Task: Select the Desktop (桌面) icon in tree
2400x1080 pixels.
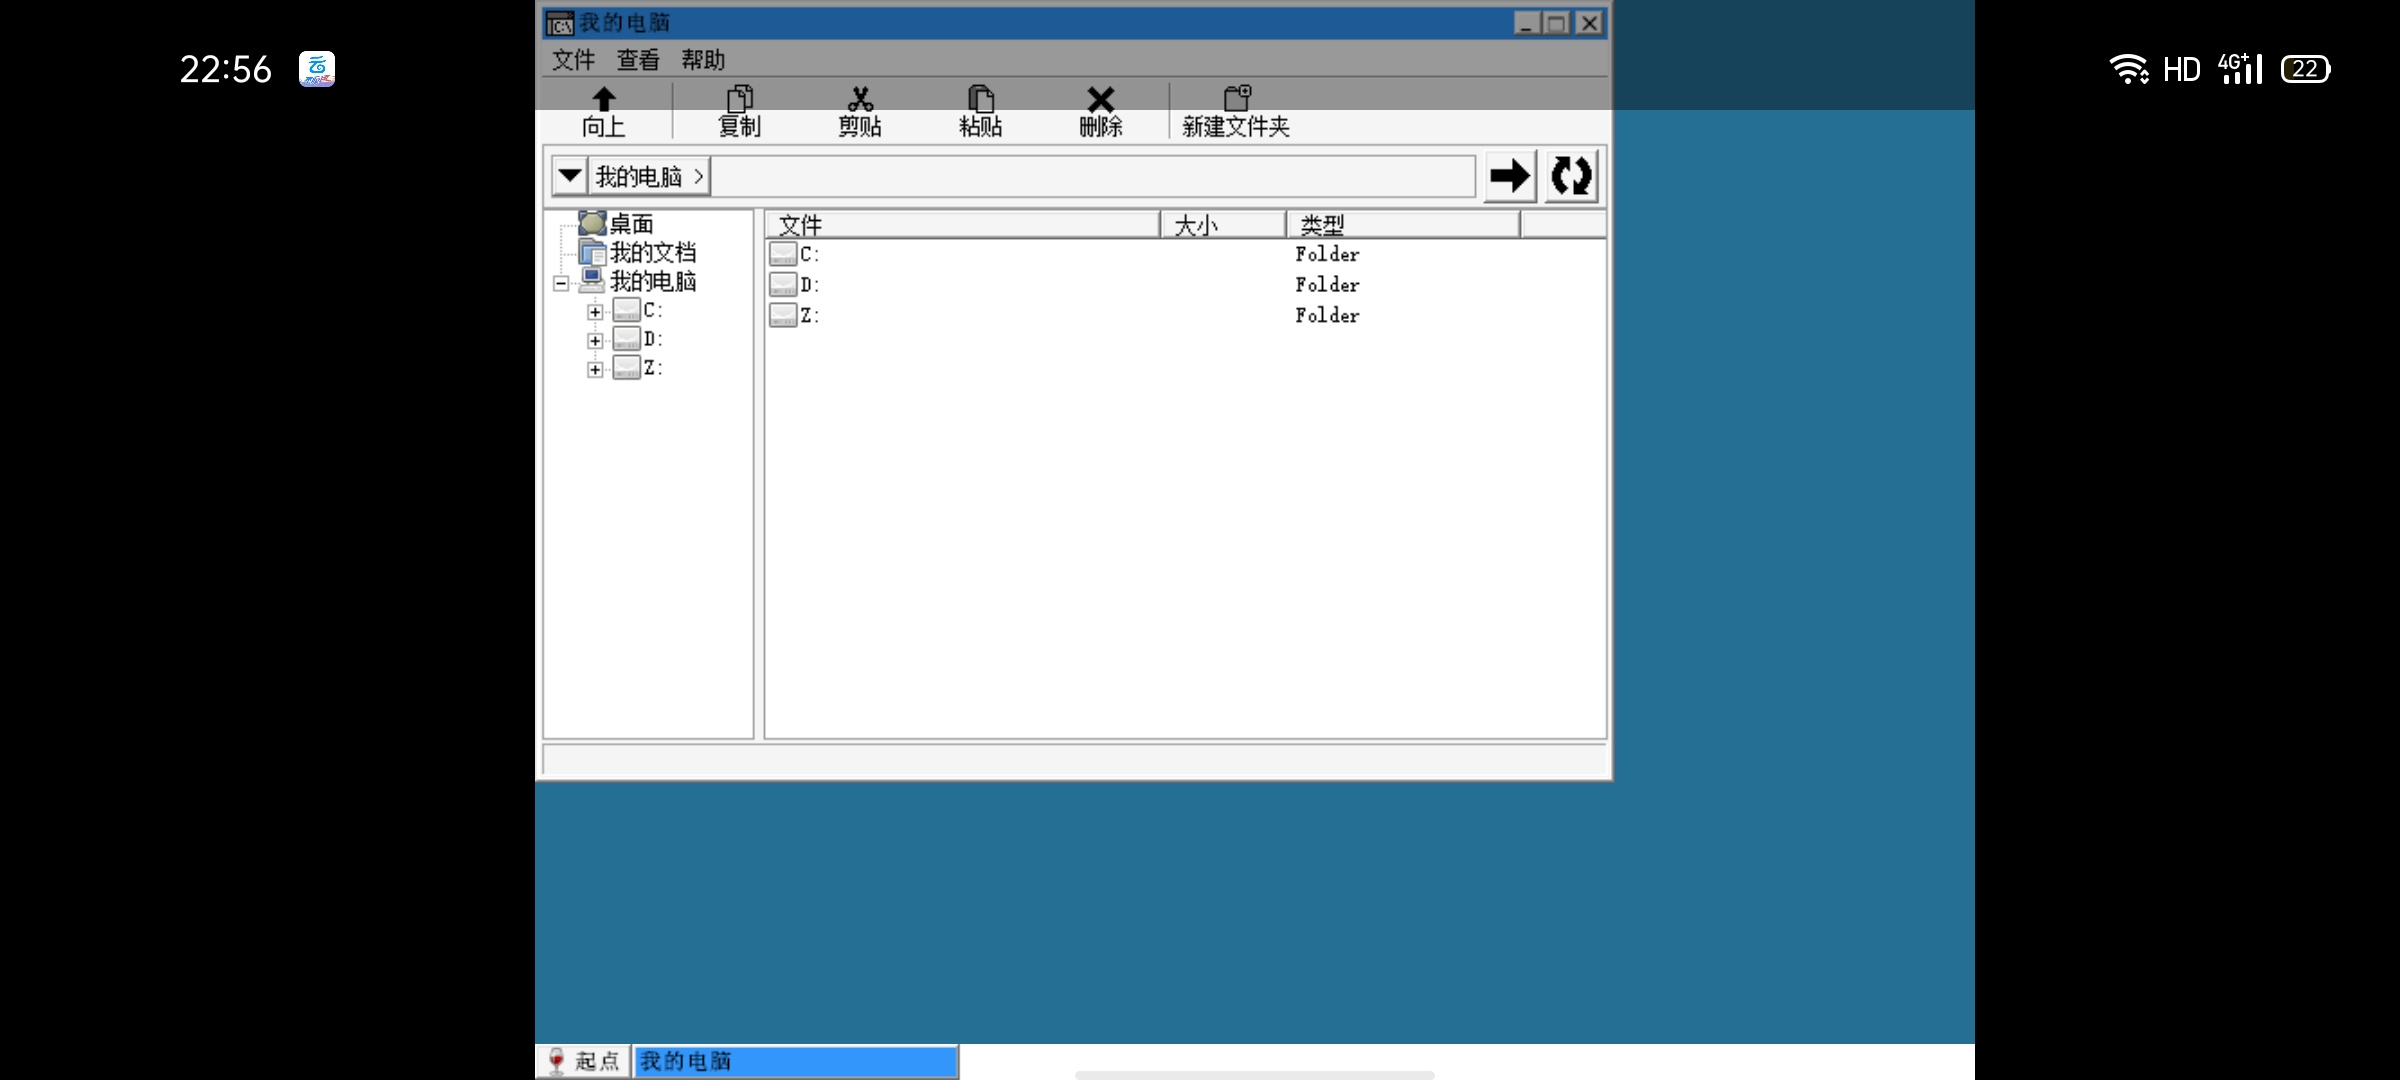Action: [592, 223]
